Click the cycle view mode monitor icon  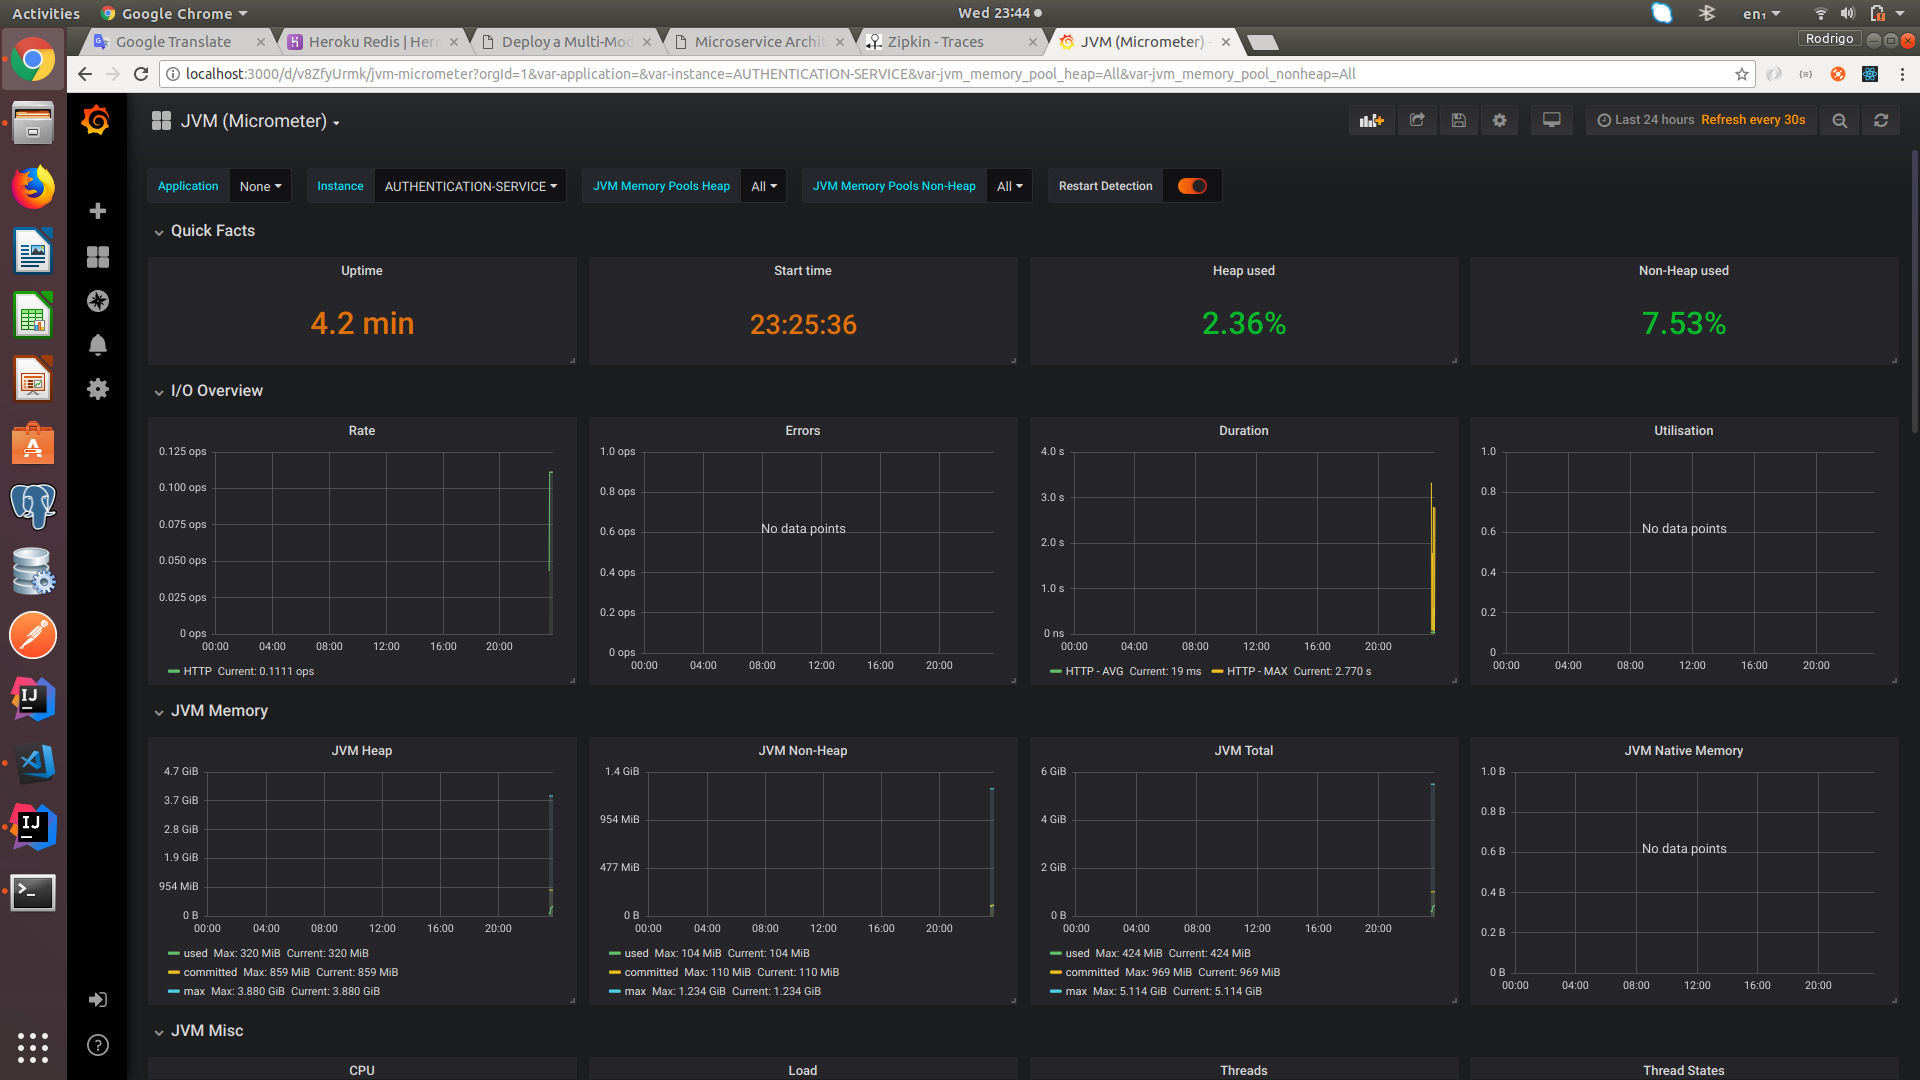[1551, 120]
